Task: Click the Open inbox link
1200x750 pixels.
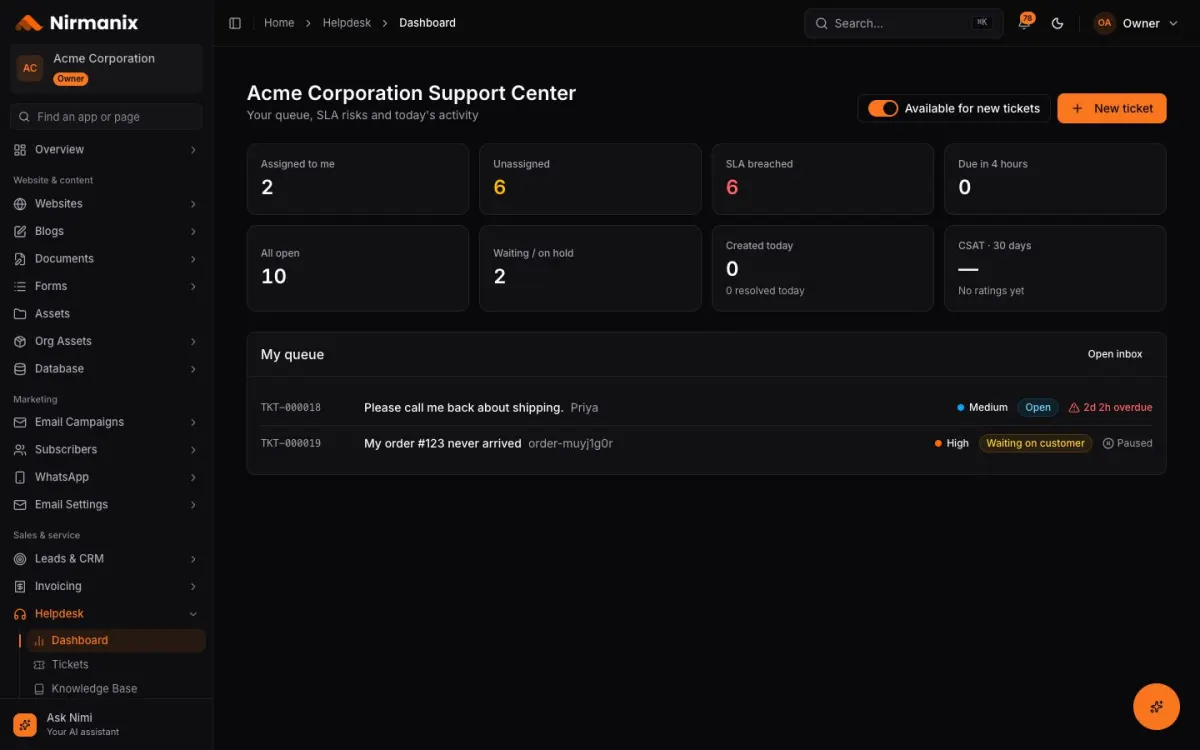Action: 1115,354
